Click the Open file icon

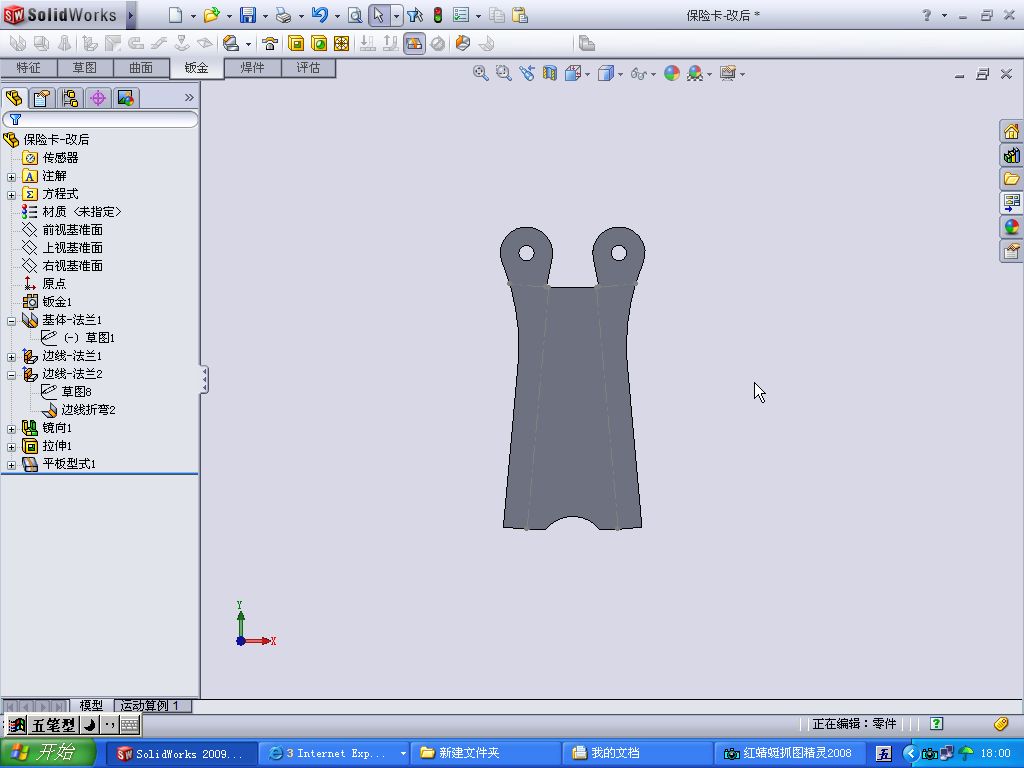[211, 15]
